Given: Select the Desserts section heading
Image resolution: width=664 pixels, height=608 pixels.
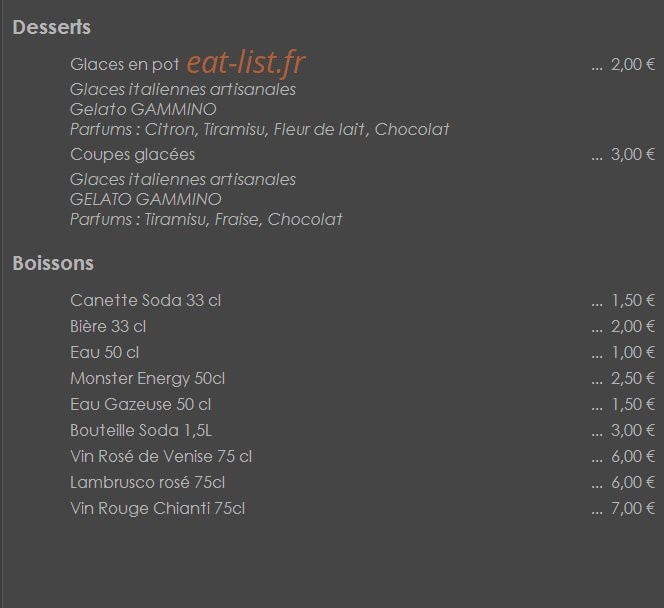Looking at the screenshot, I should [51, 28].
